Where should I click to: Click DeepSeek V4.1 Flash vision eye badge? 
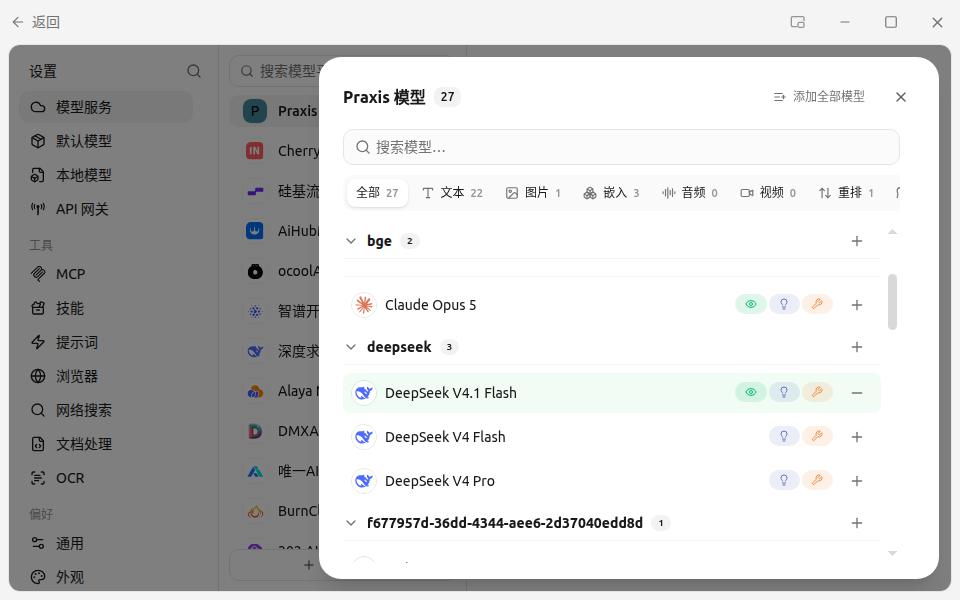click(751, 392)
